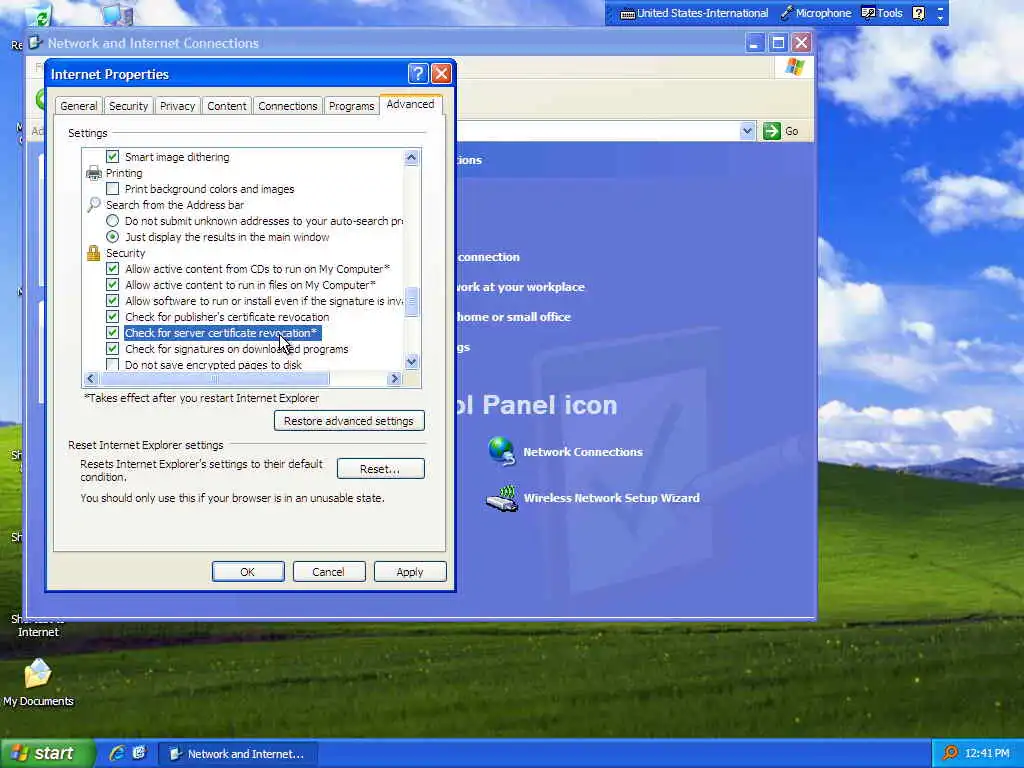1024x768 pixels.
Task: Select Just display the results in main window
Action: 112,236
